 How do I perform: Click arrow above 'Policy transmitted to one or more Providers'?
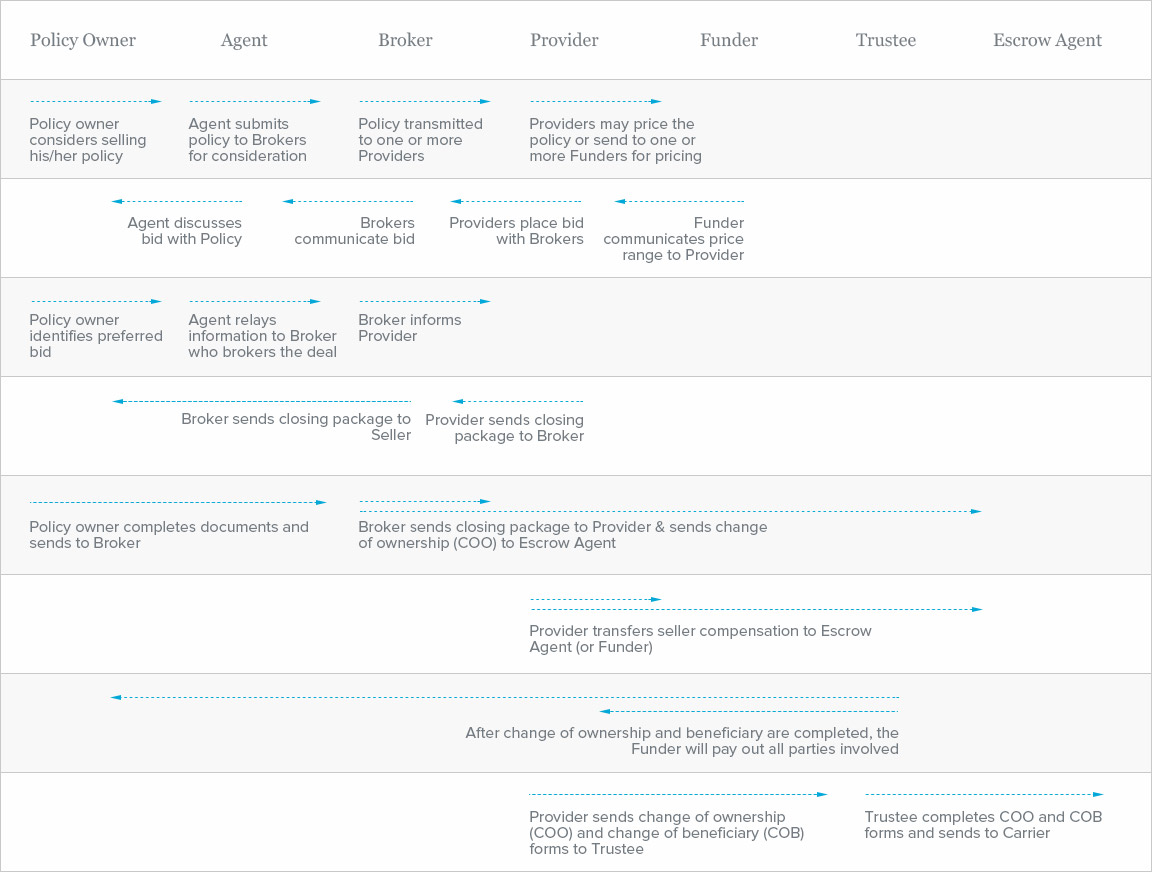coord(424,102)
